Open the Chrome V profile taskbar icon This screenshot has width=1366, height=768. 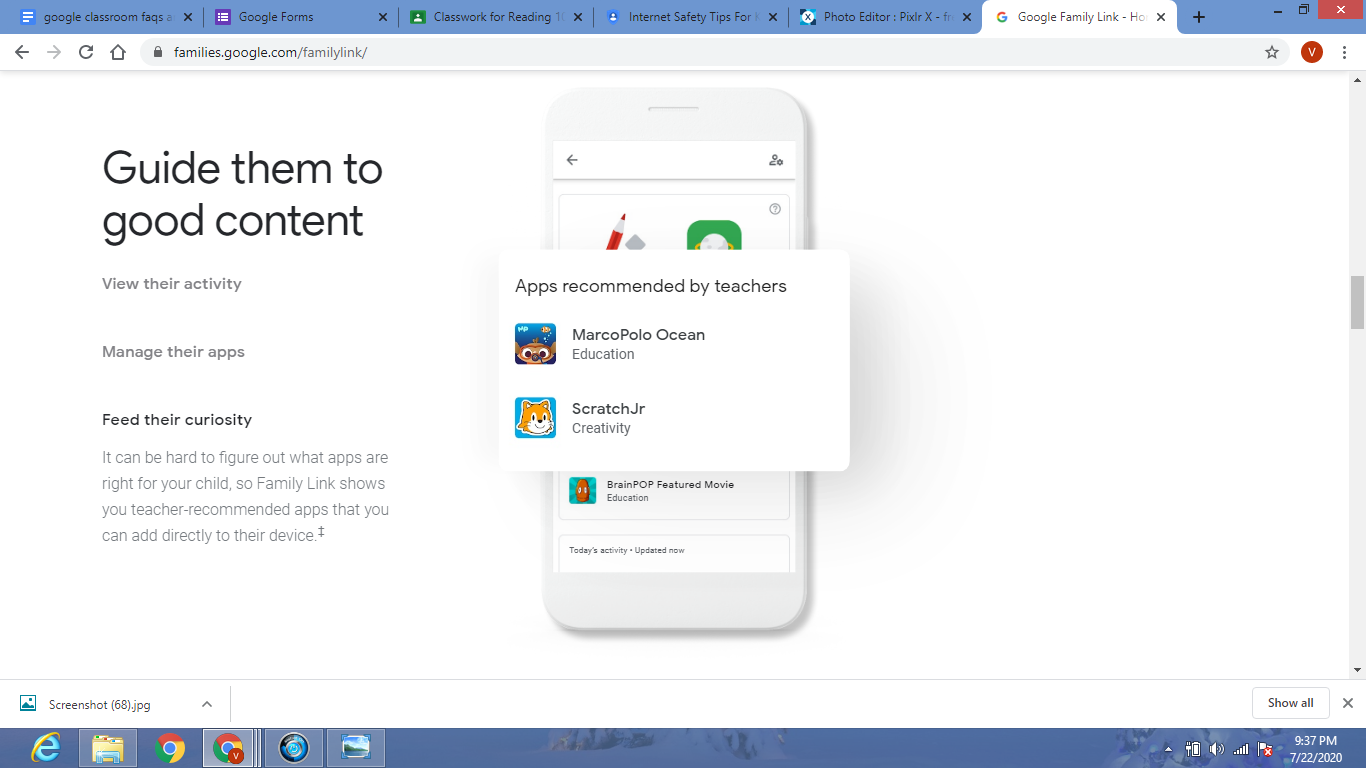tap(229, 748)
